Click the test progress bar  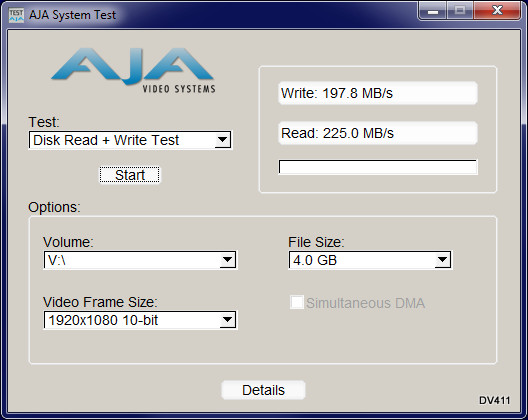tap(378, 167)
